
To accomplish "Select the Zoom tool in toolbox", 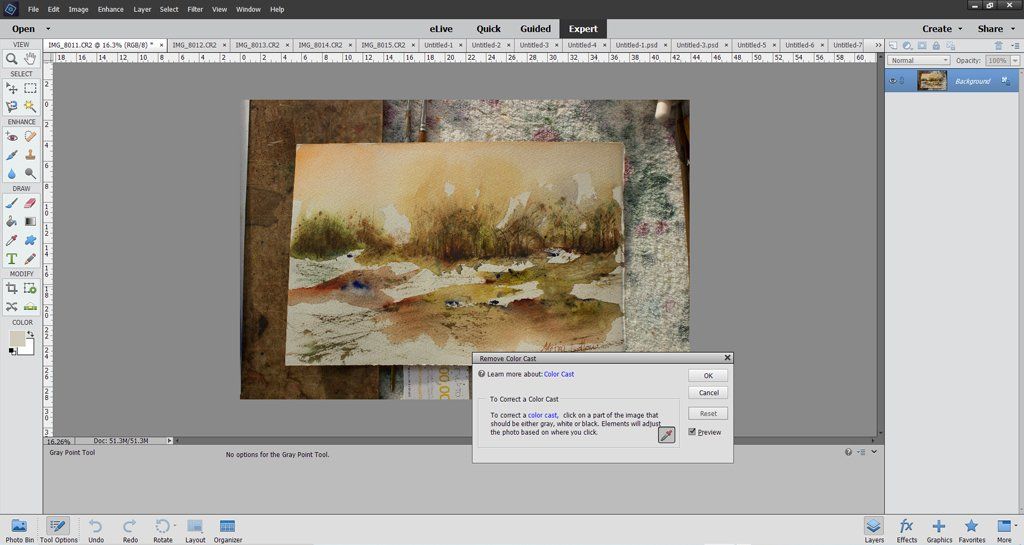I will (x=12, y=59).
